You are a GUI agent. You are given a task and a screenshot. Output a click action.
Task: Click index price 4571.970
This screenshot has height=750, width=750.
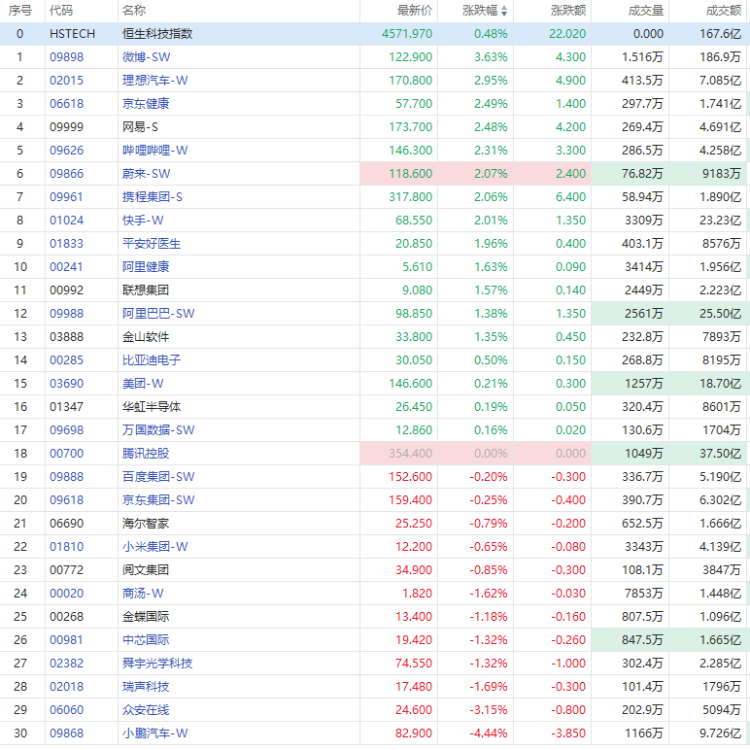pos(407,34)
